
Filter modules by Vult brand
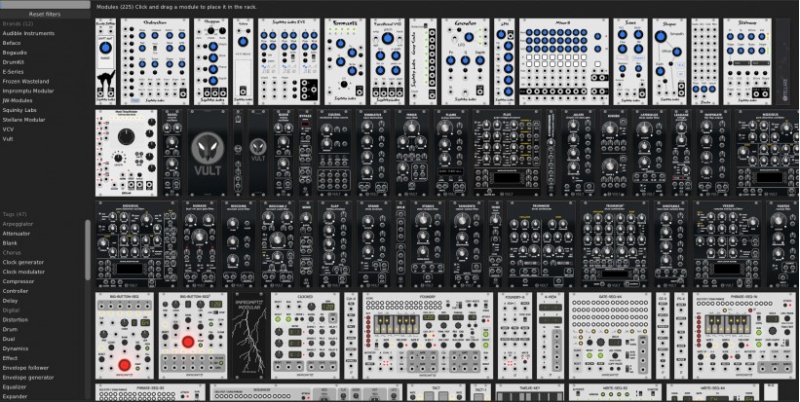tap(8, 139)
